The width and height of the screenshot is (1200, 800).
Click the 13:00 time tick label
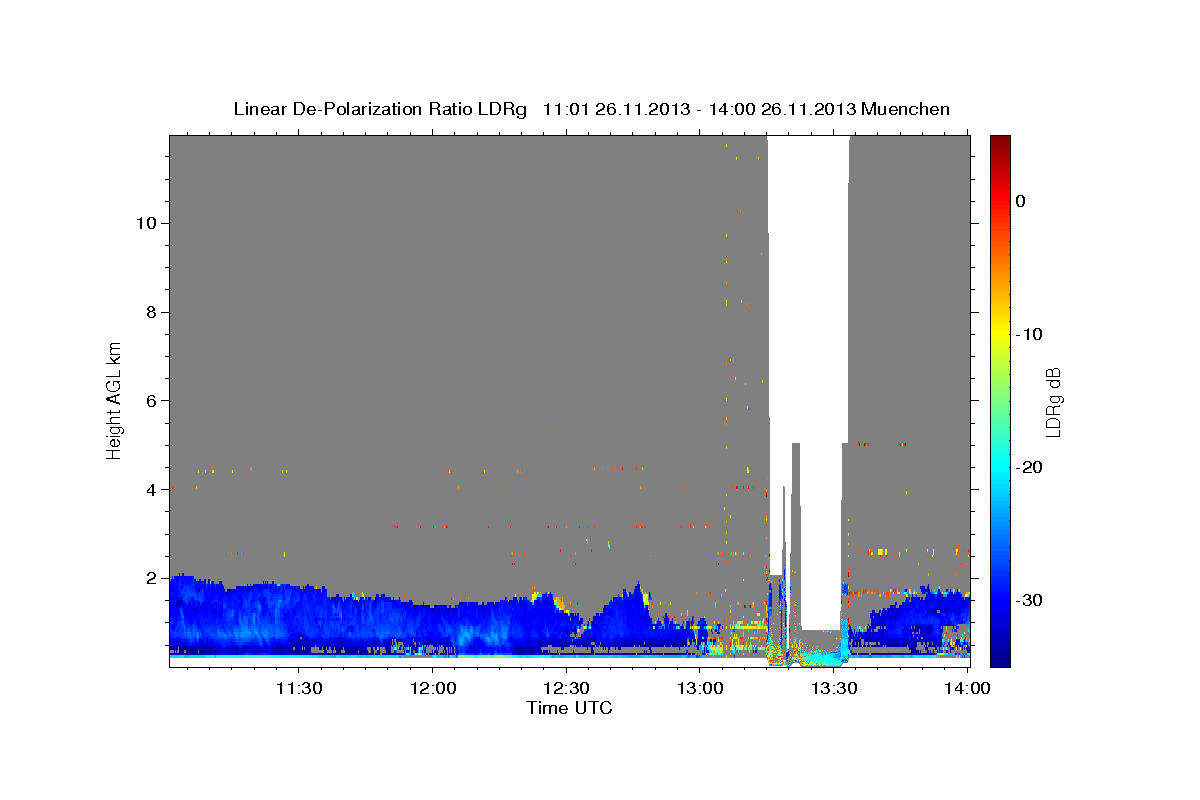click(700, 688)
